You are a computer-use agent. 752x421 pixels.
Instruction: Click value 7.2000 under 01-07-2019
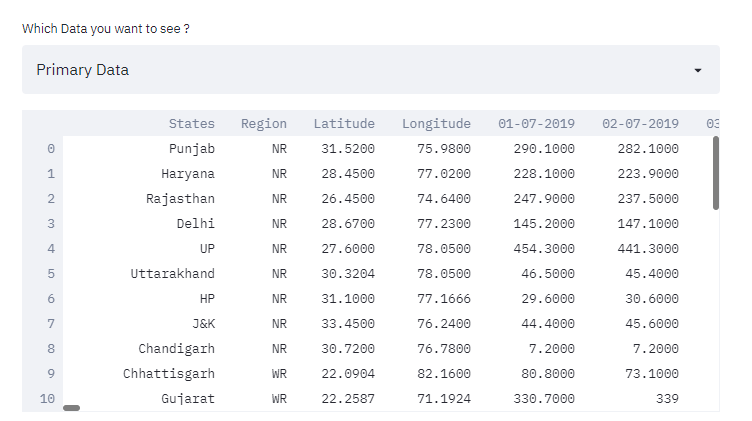tap(552, 349)
